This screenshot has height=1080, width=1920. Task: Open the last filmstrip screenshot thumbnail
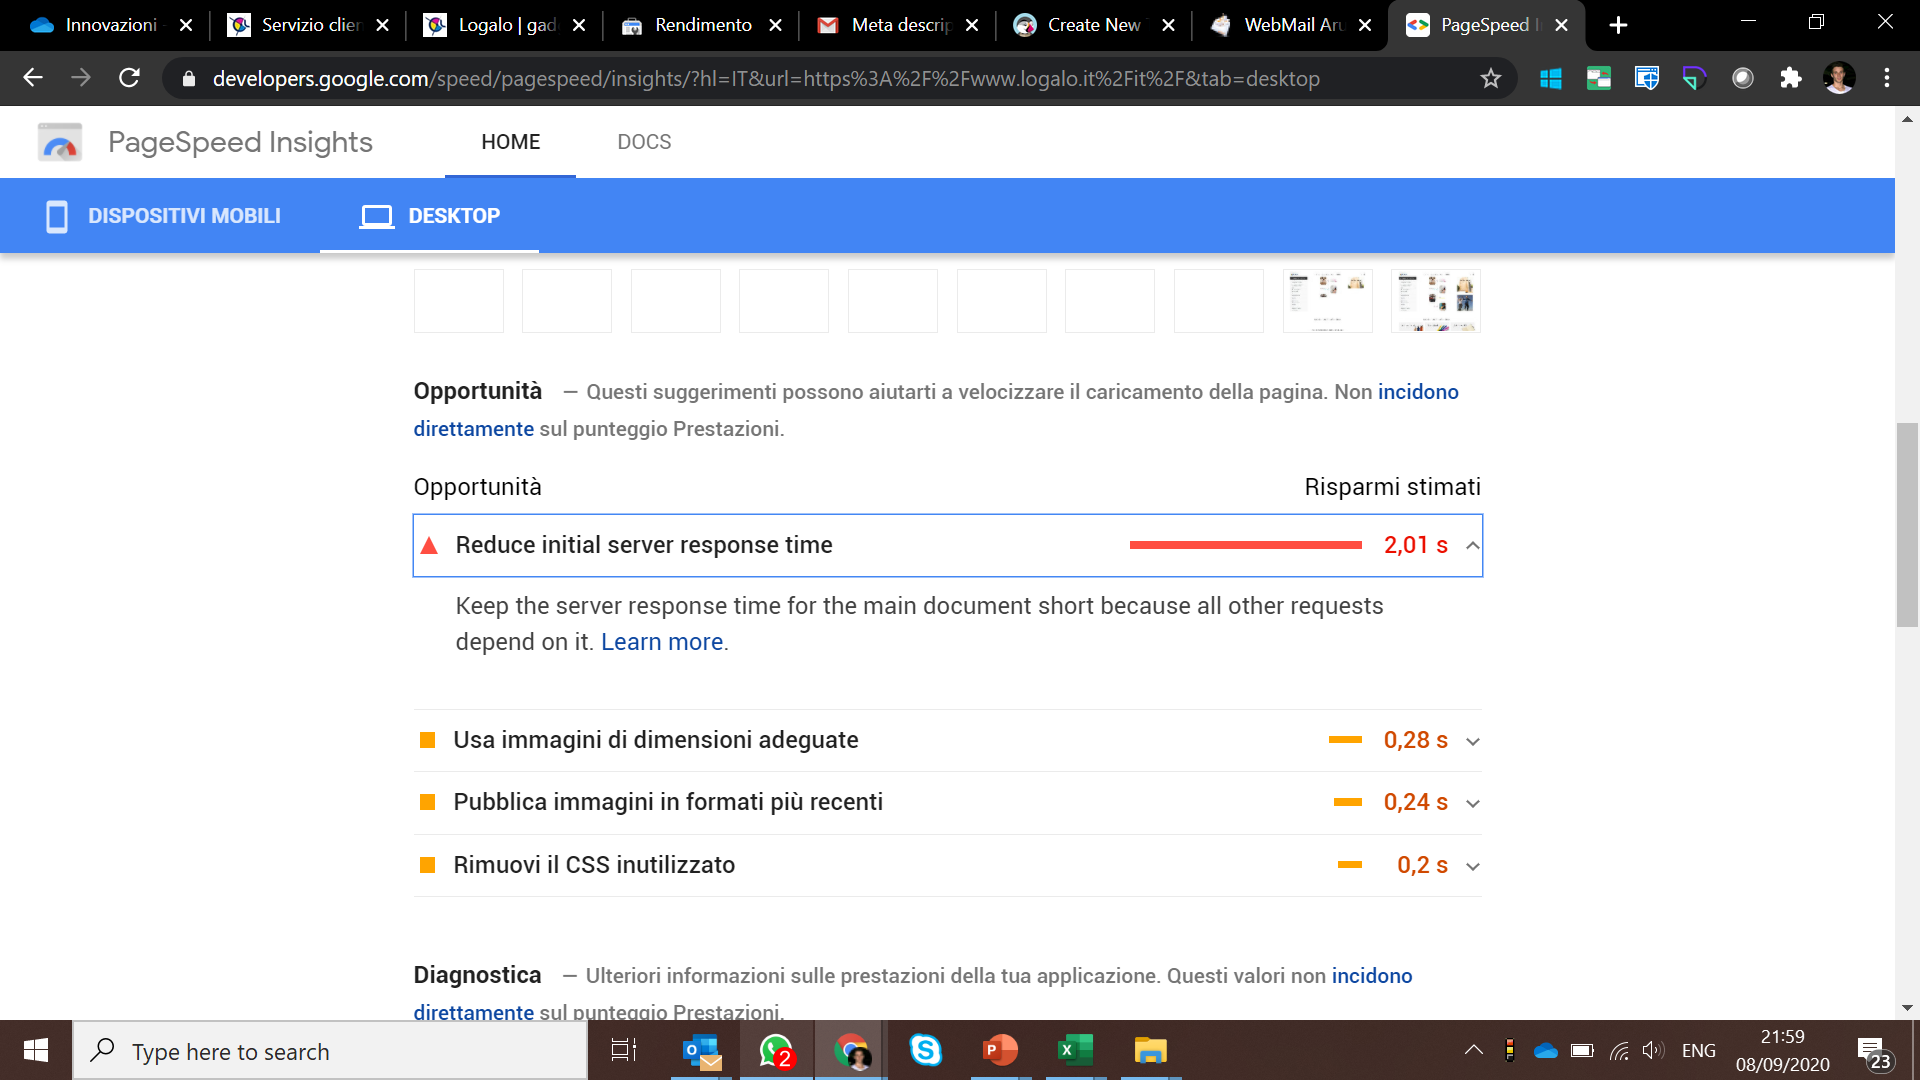tap(1435, 300)
